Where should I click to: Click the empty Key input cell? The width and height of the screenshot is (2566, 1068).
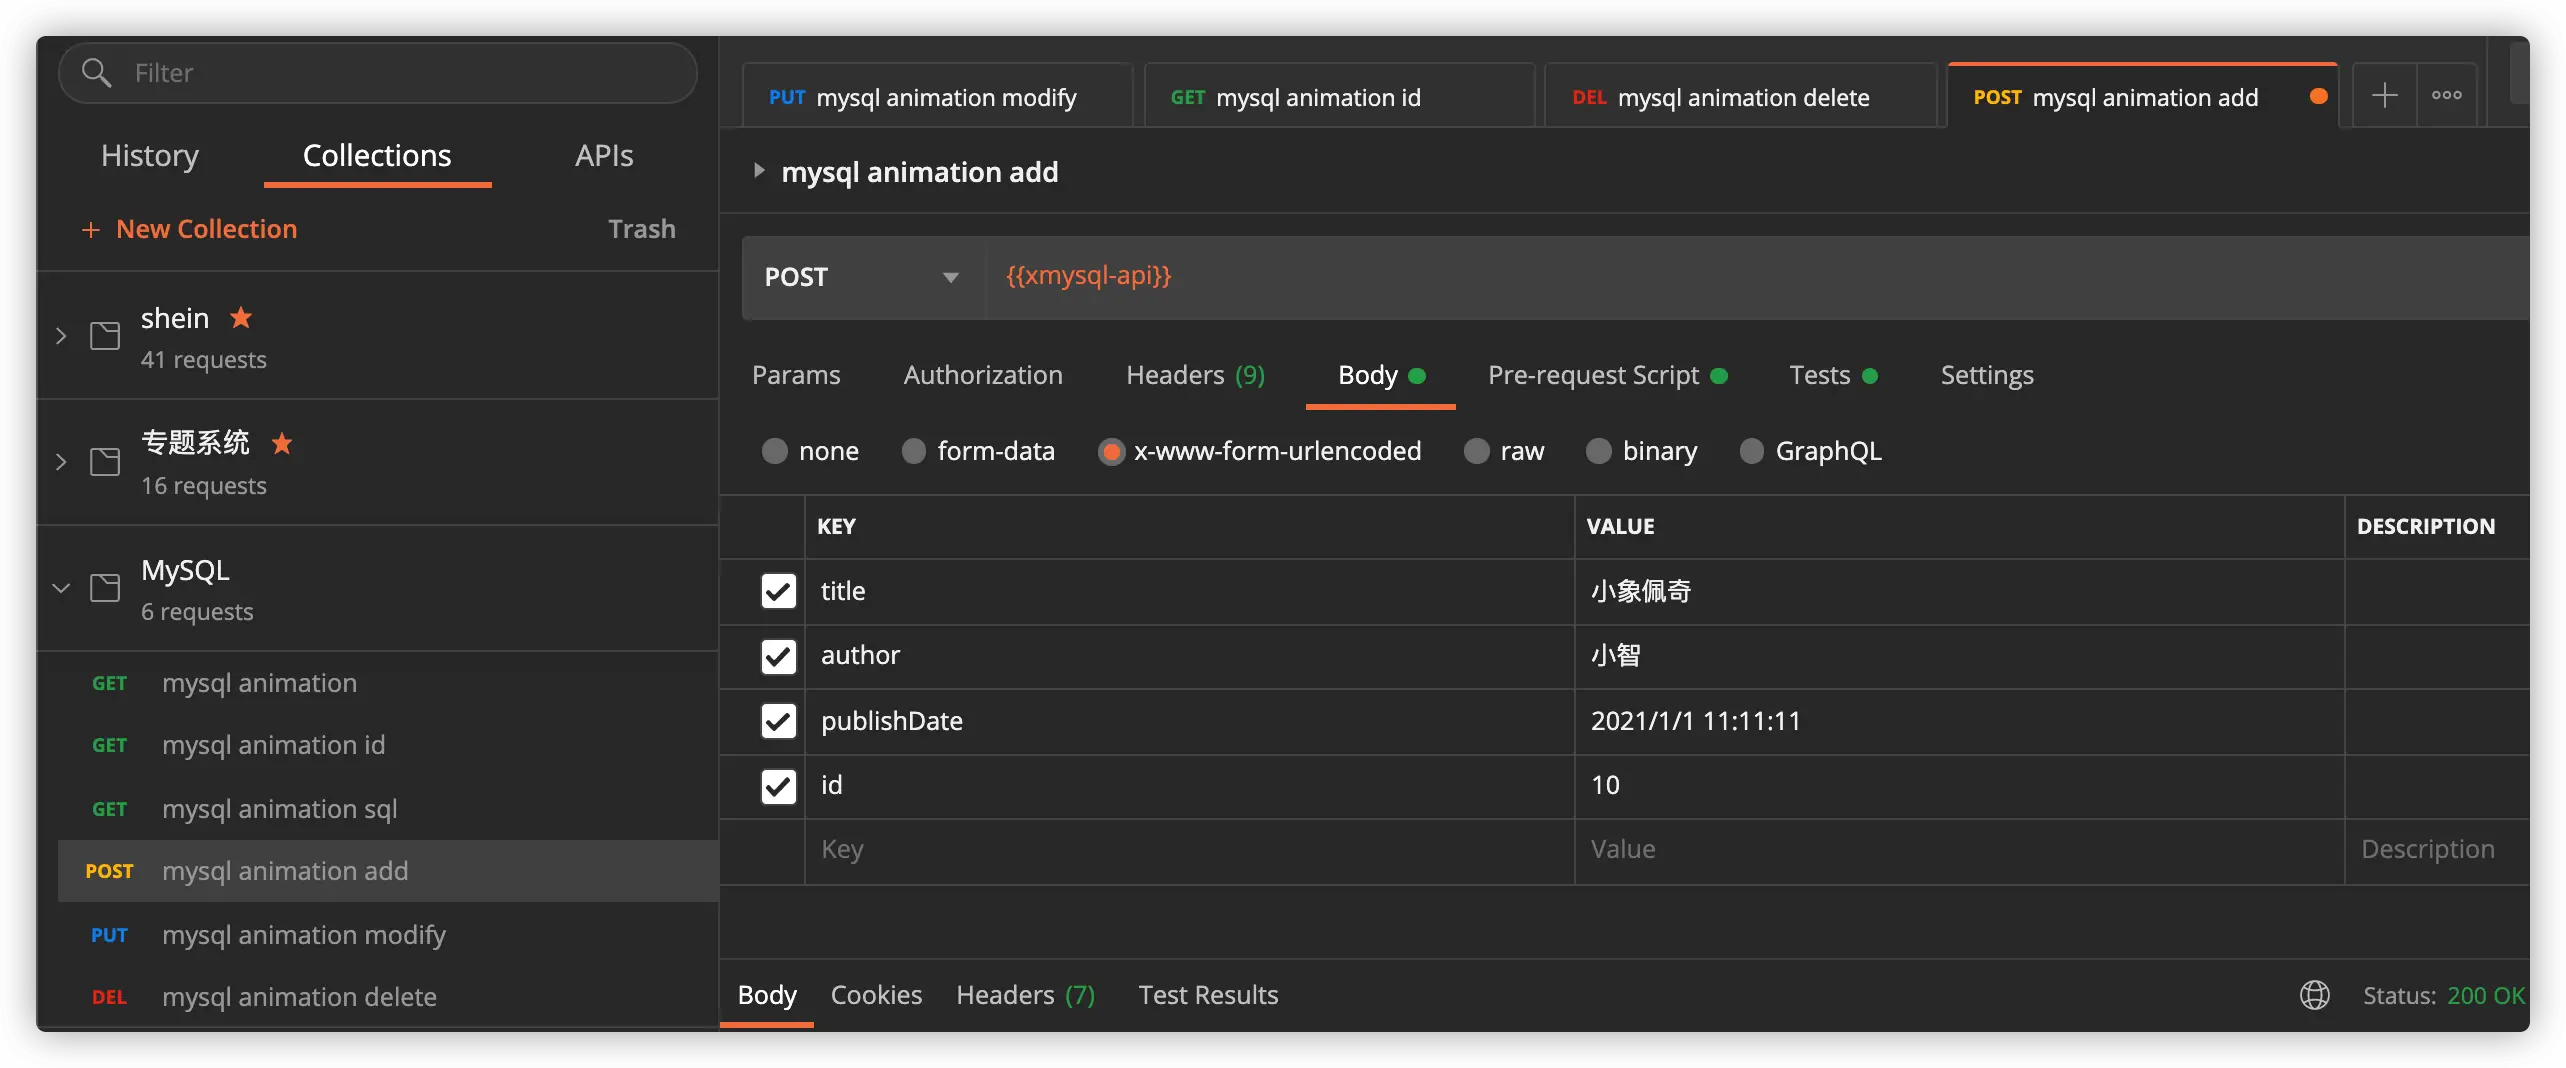[1189, 851]
